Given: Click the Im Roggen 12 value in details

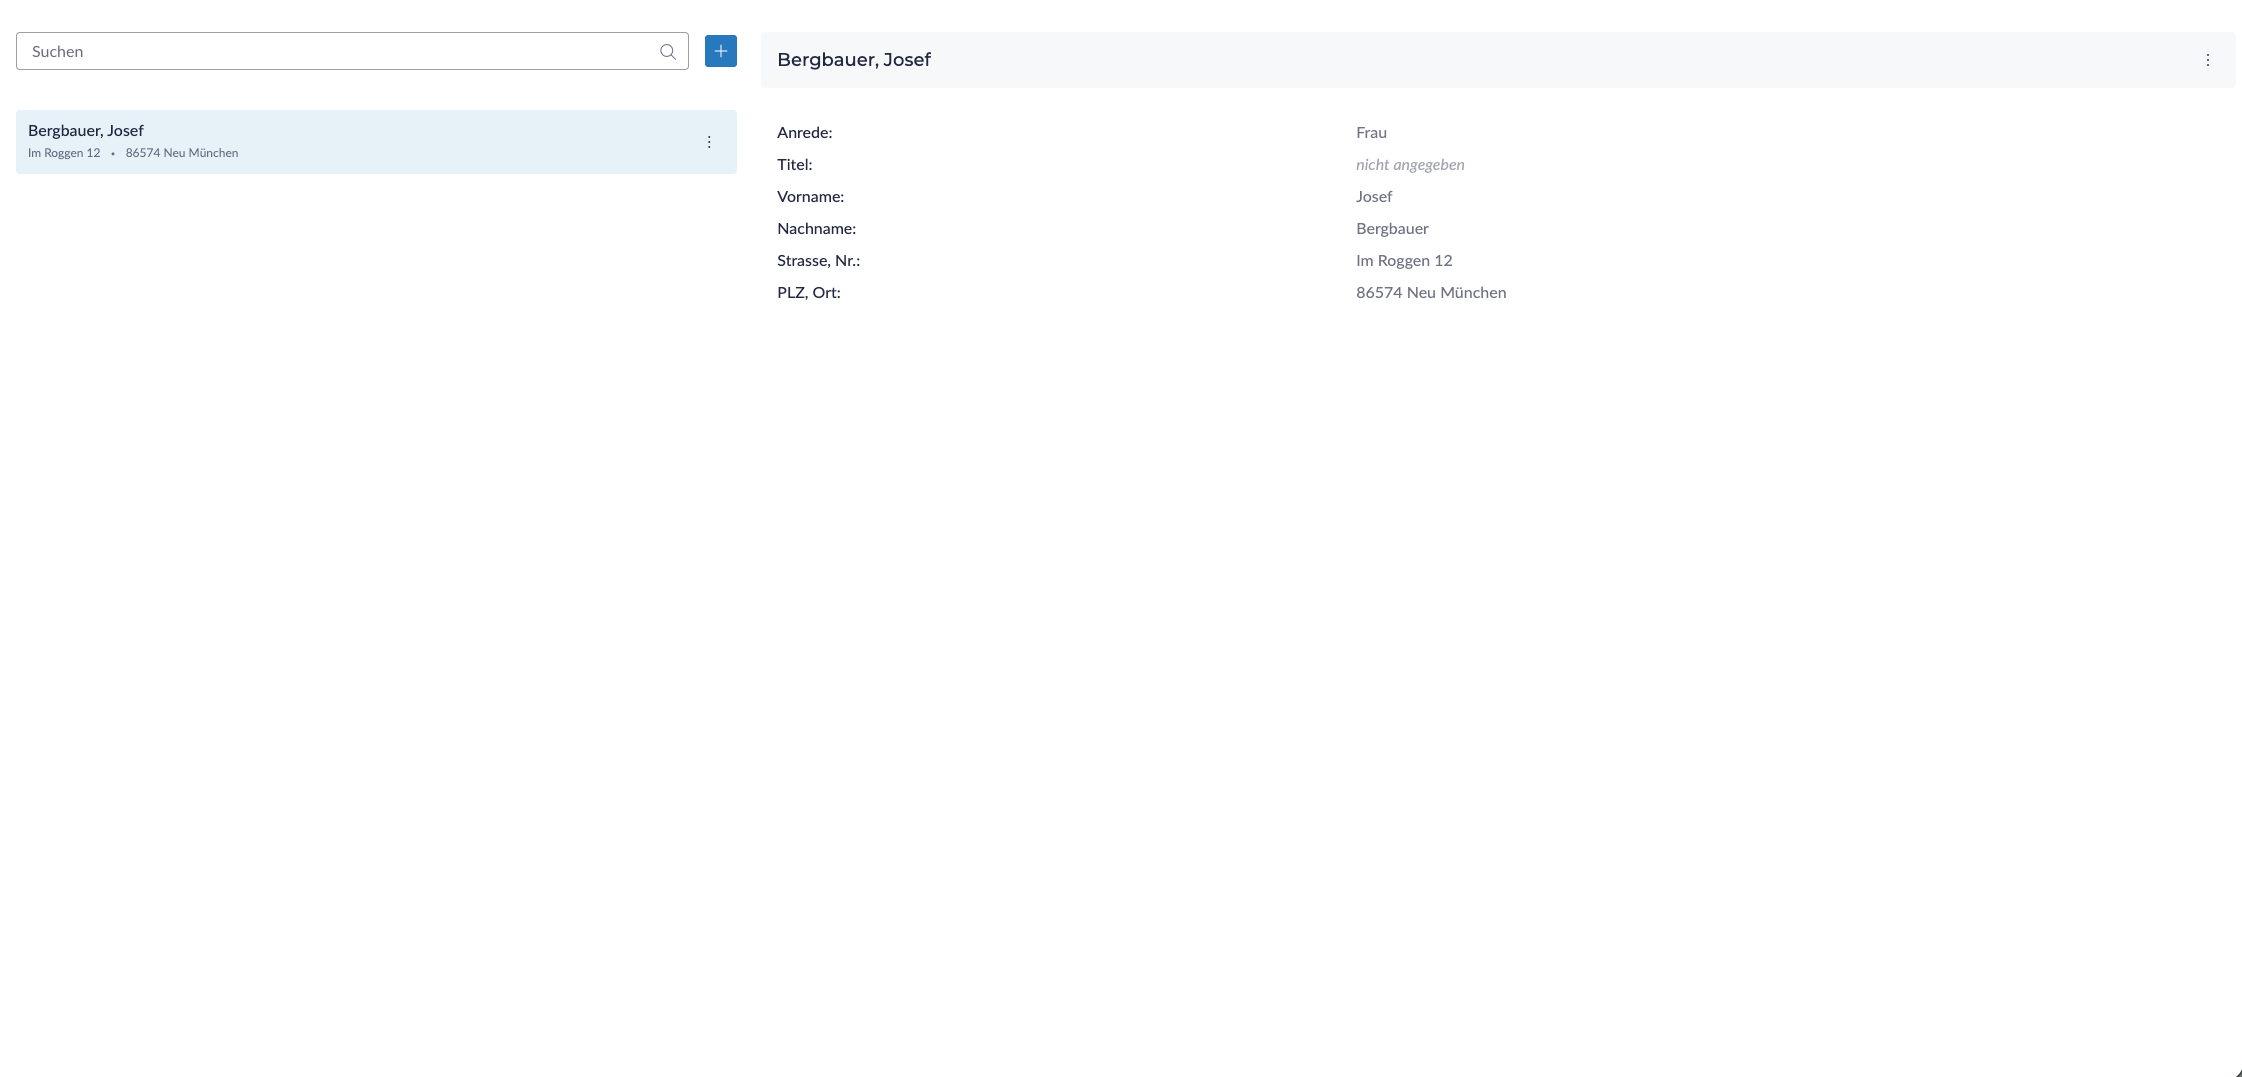Looking at the screenshot, I should pos(1404,261).
